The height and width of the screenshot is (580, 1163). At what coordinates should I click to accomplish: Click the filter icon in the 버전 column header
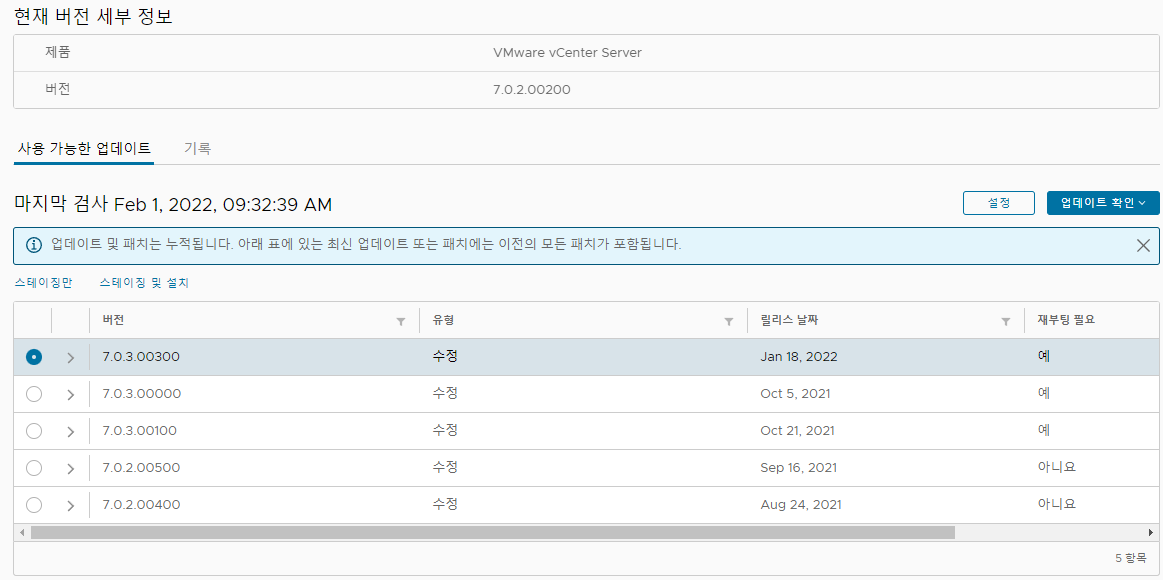[x=401, y=321]
